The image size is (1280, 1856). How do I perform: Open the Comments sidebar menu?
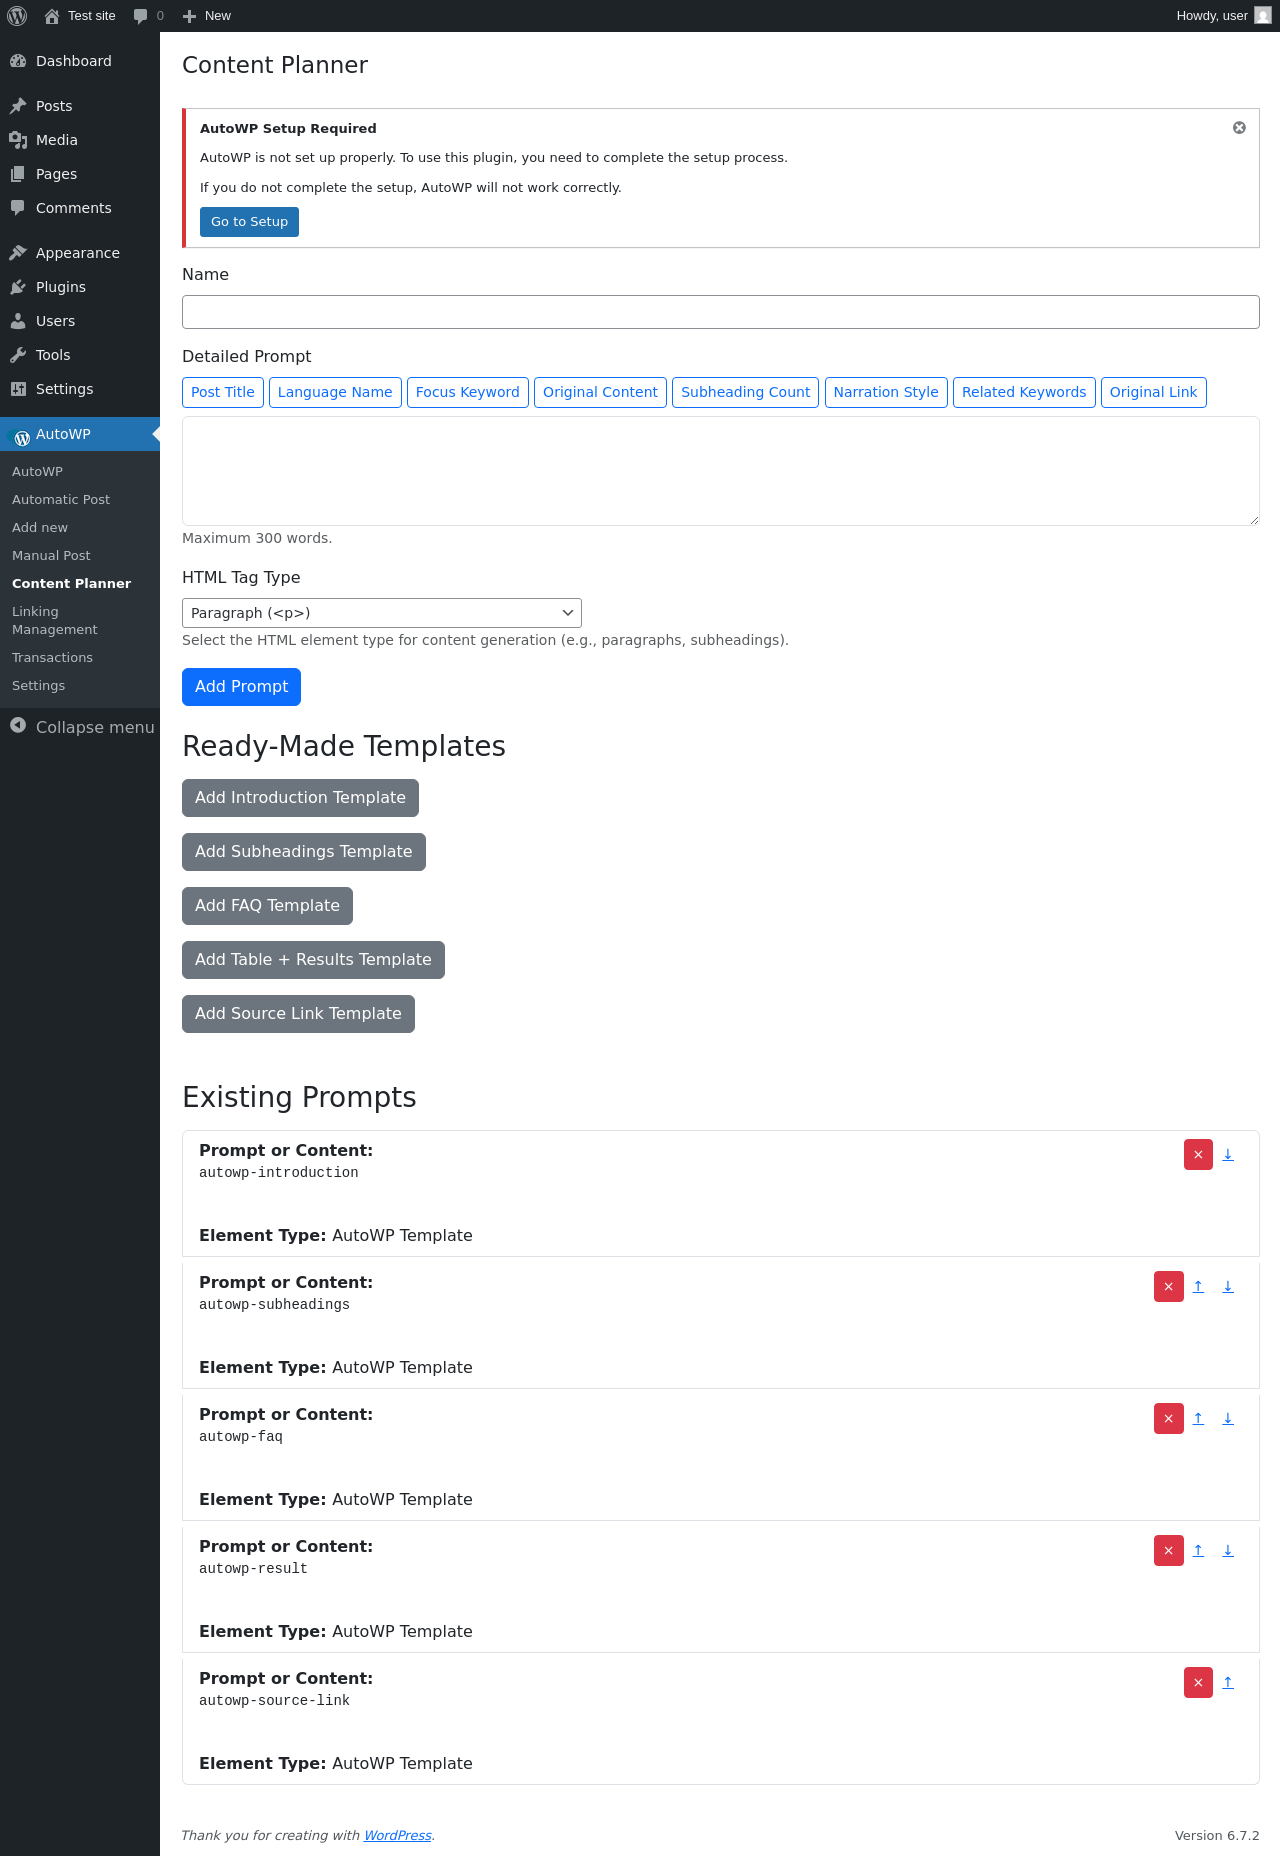(80, 208)
